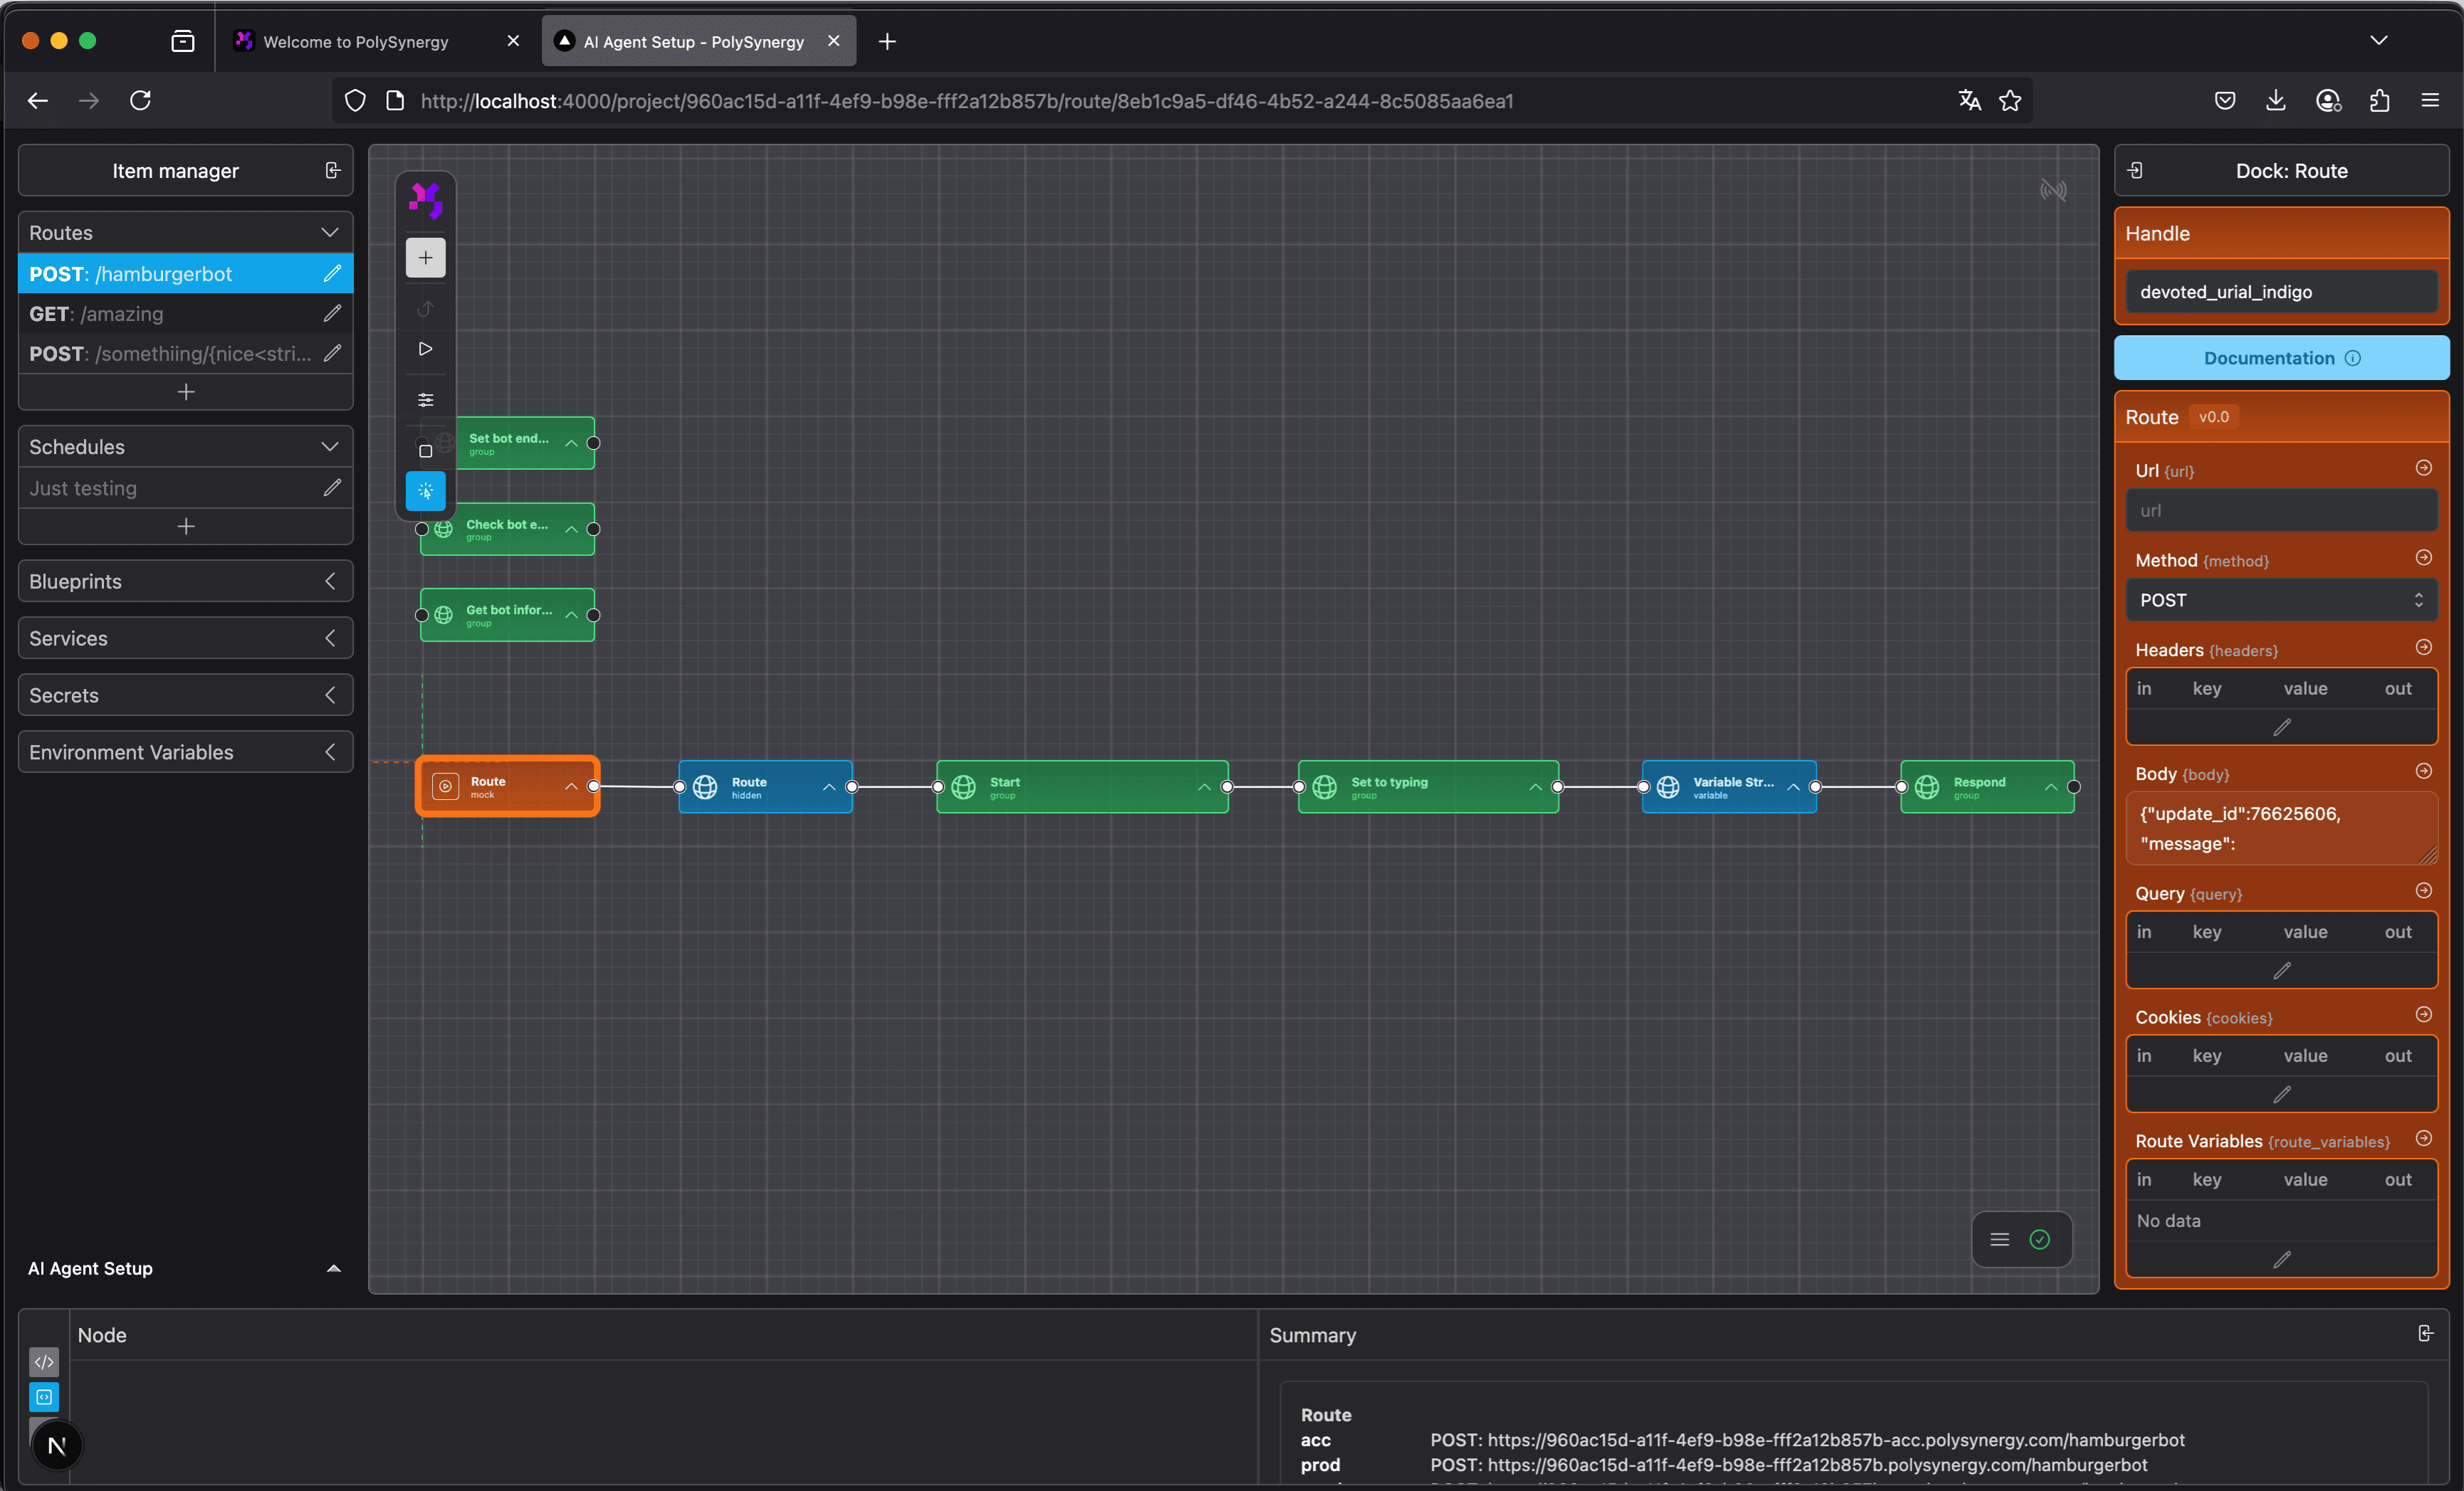The image size is (2464, 1491).
Task: Click the Next.js N dev indicator
Action: coord(57,1446)
